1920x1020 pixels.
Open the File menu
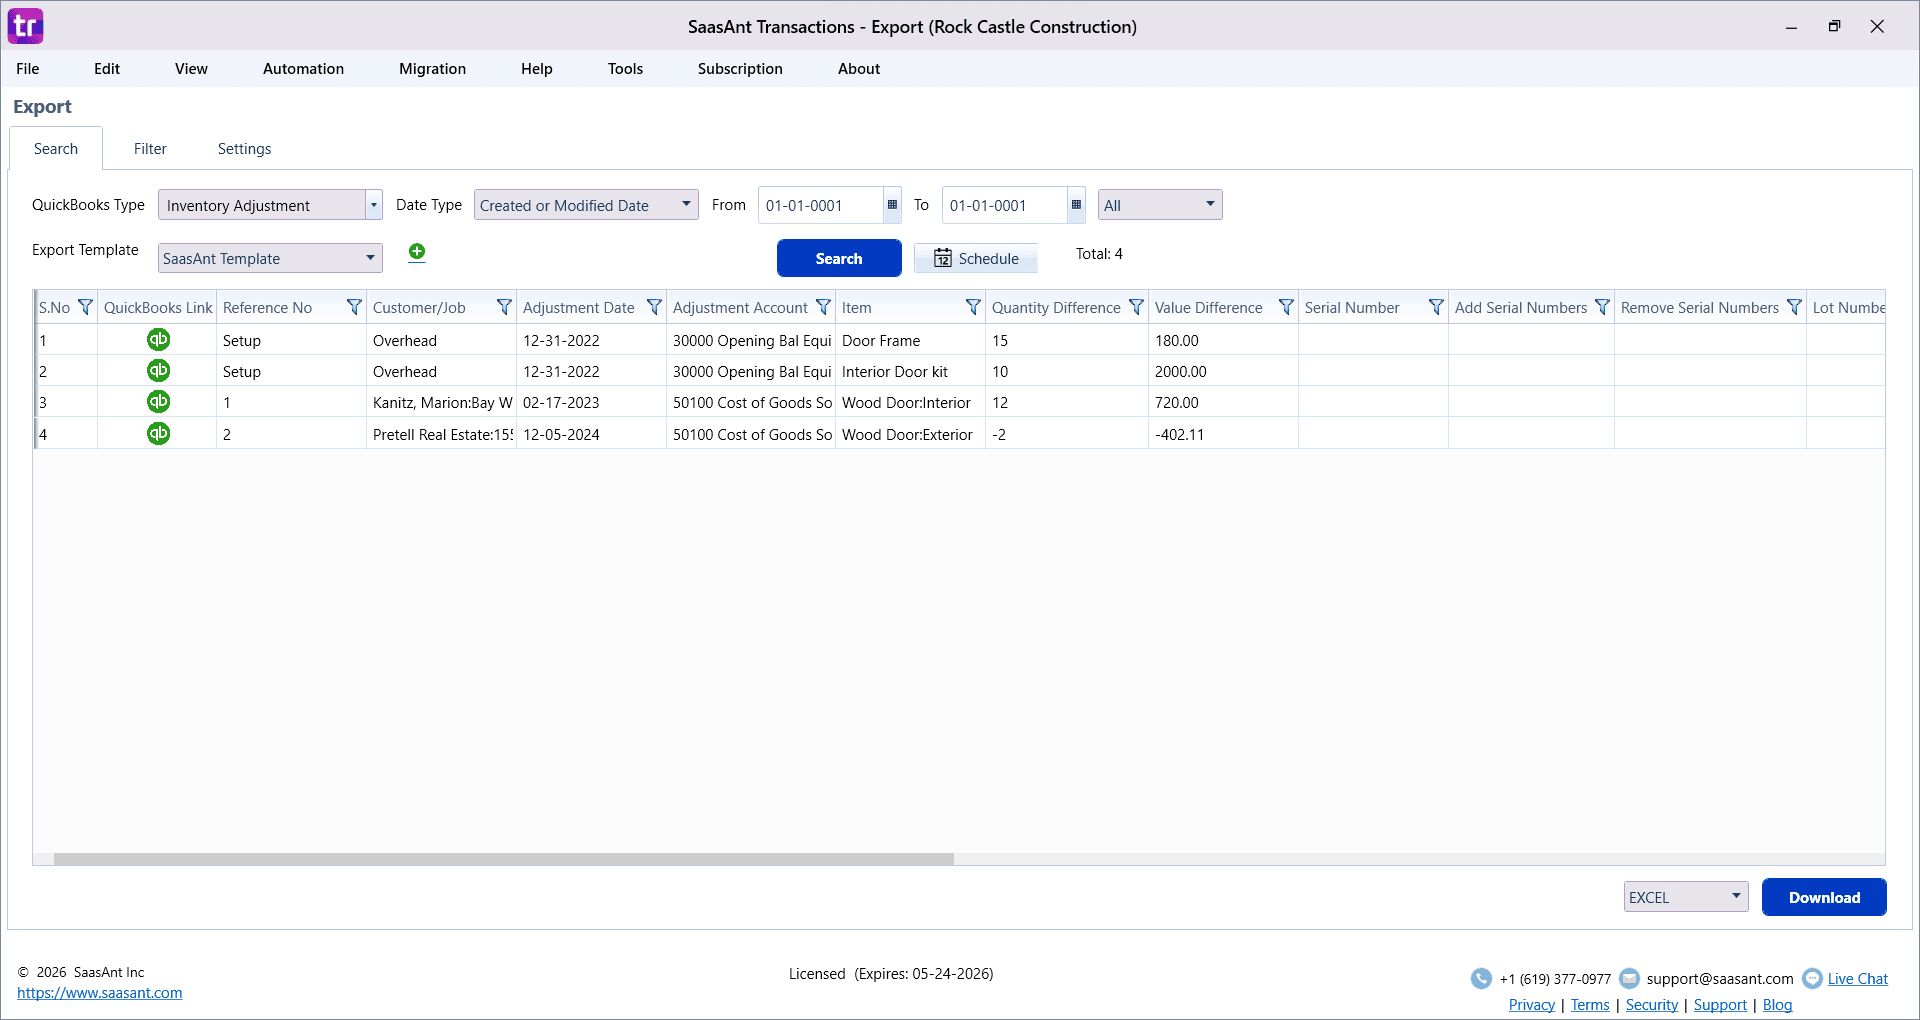[x=28, y=69]
